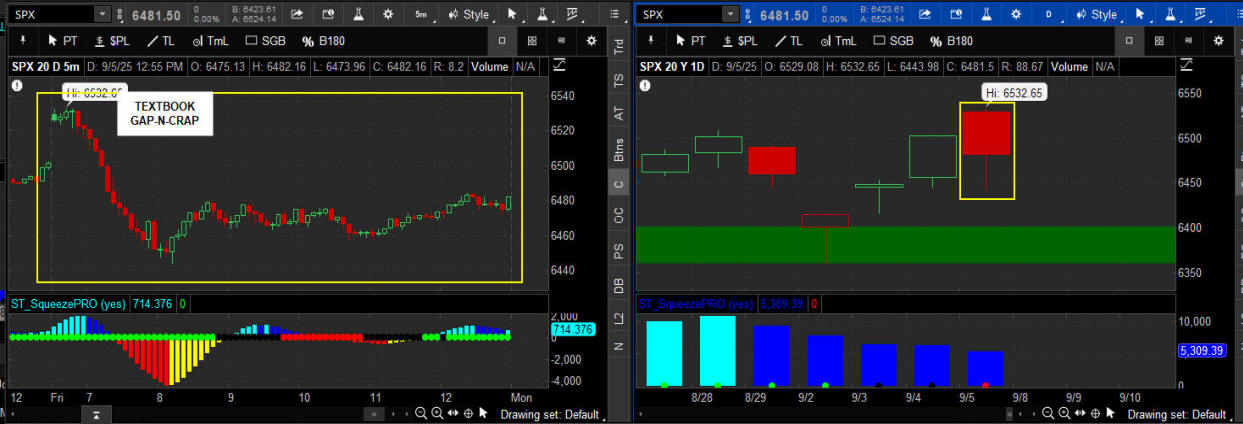This screenshot has height=424, width=1243.
Task: Open Drawing set: Default menu on right chart
Action: 1175,414
